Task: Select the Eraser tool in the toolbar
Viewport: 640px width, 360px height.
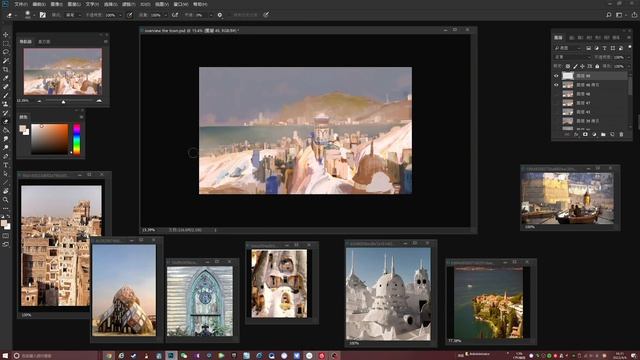Action: [x=6, y=122]
